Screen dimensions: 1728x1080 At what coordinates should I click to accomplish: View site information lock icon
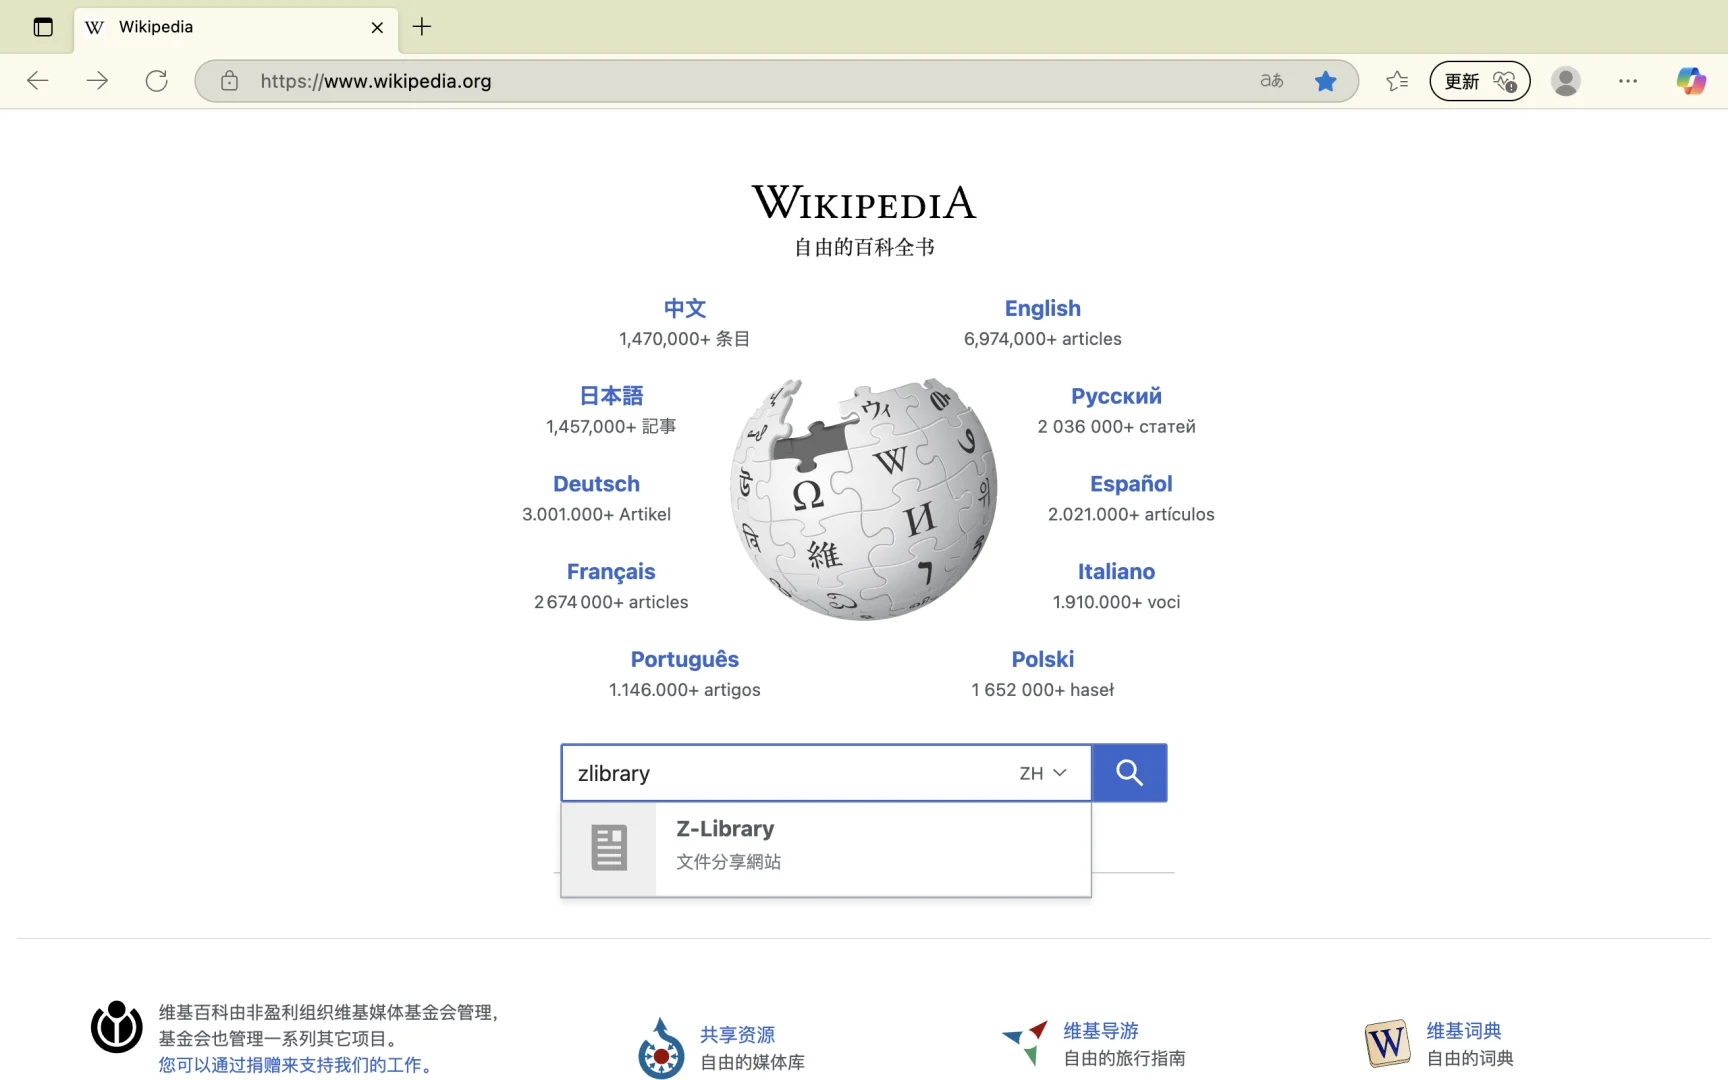point(229,81)
